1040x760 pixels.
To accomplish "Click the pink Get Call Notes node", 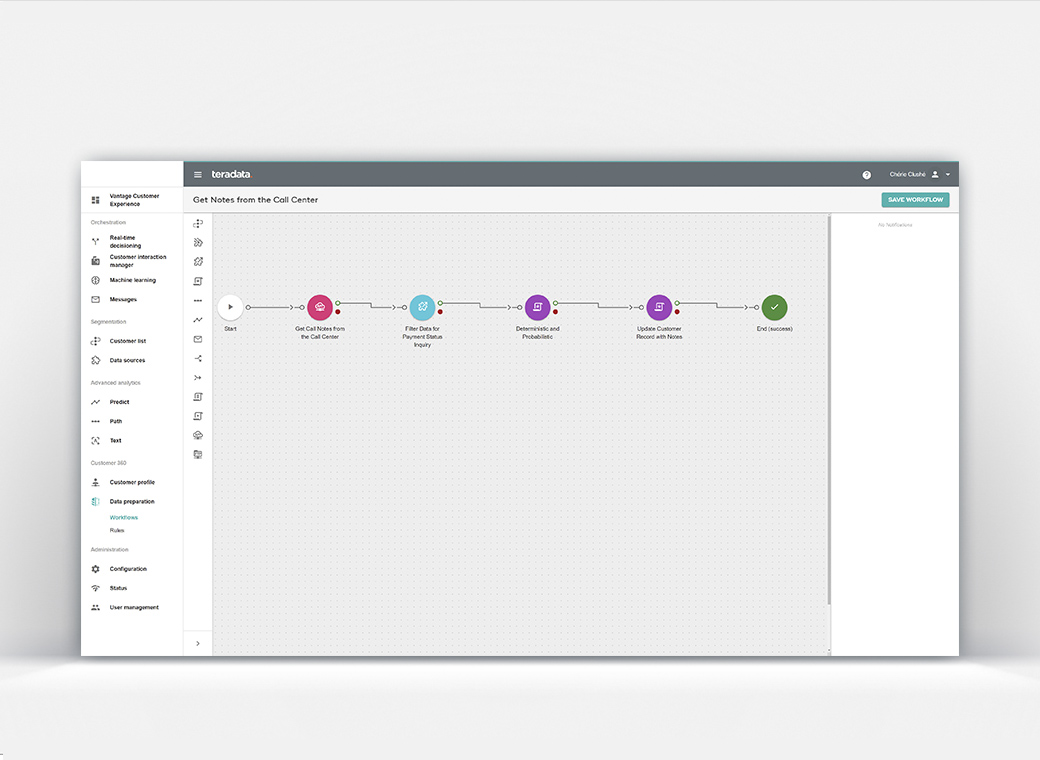I will pos(320,307).
